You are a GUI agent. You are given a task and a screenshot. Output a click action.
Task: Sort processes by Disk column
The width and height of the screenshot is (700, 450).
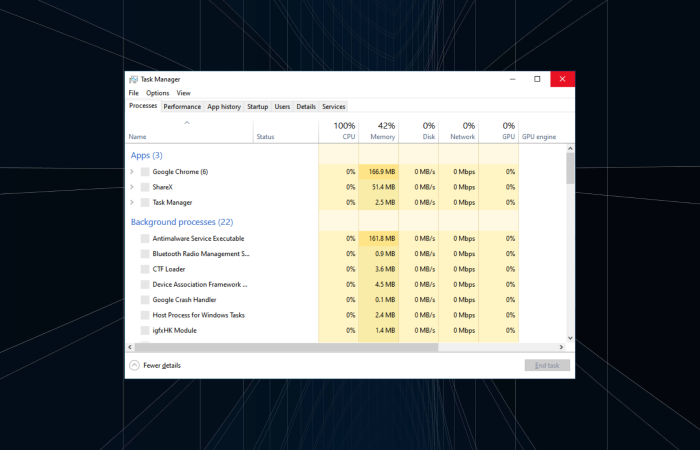coord(418,131)
